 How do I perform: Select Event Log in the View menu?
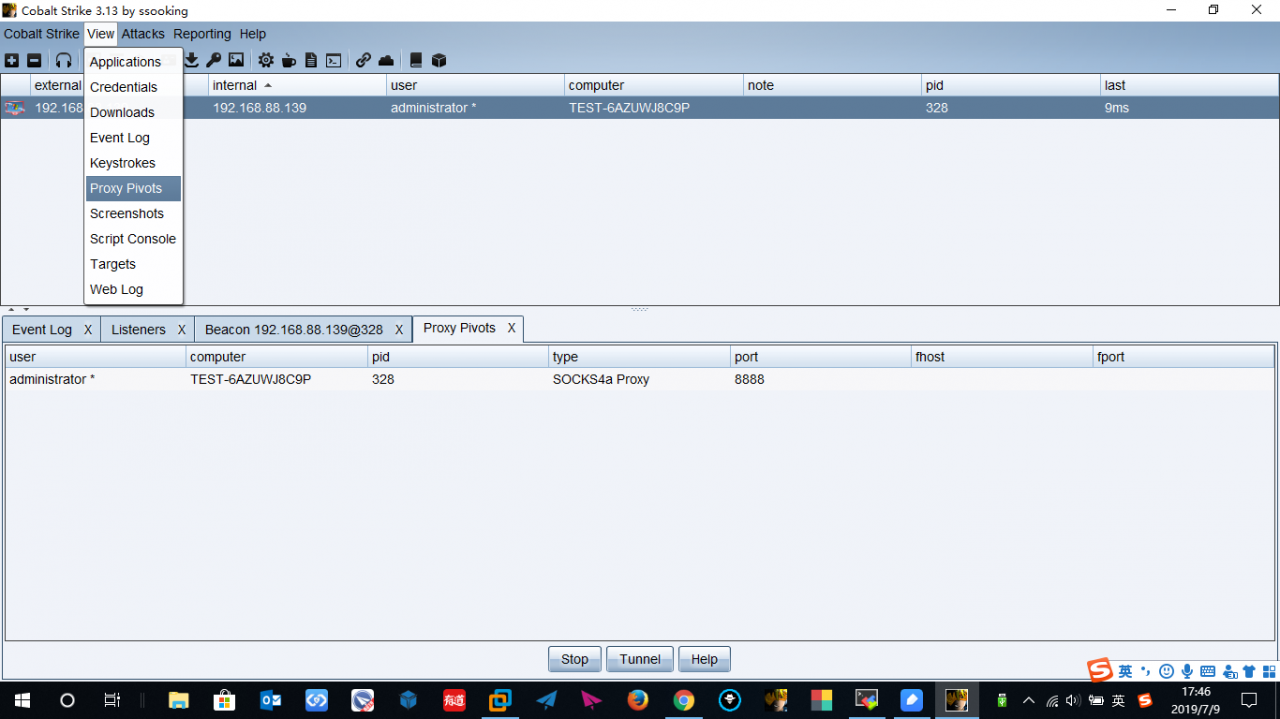click(x=133, y=138)
